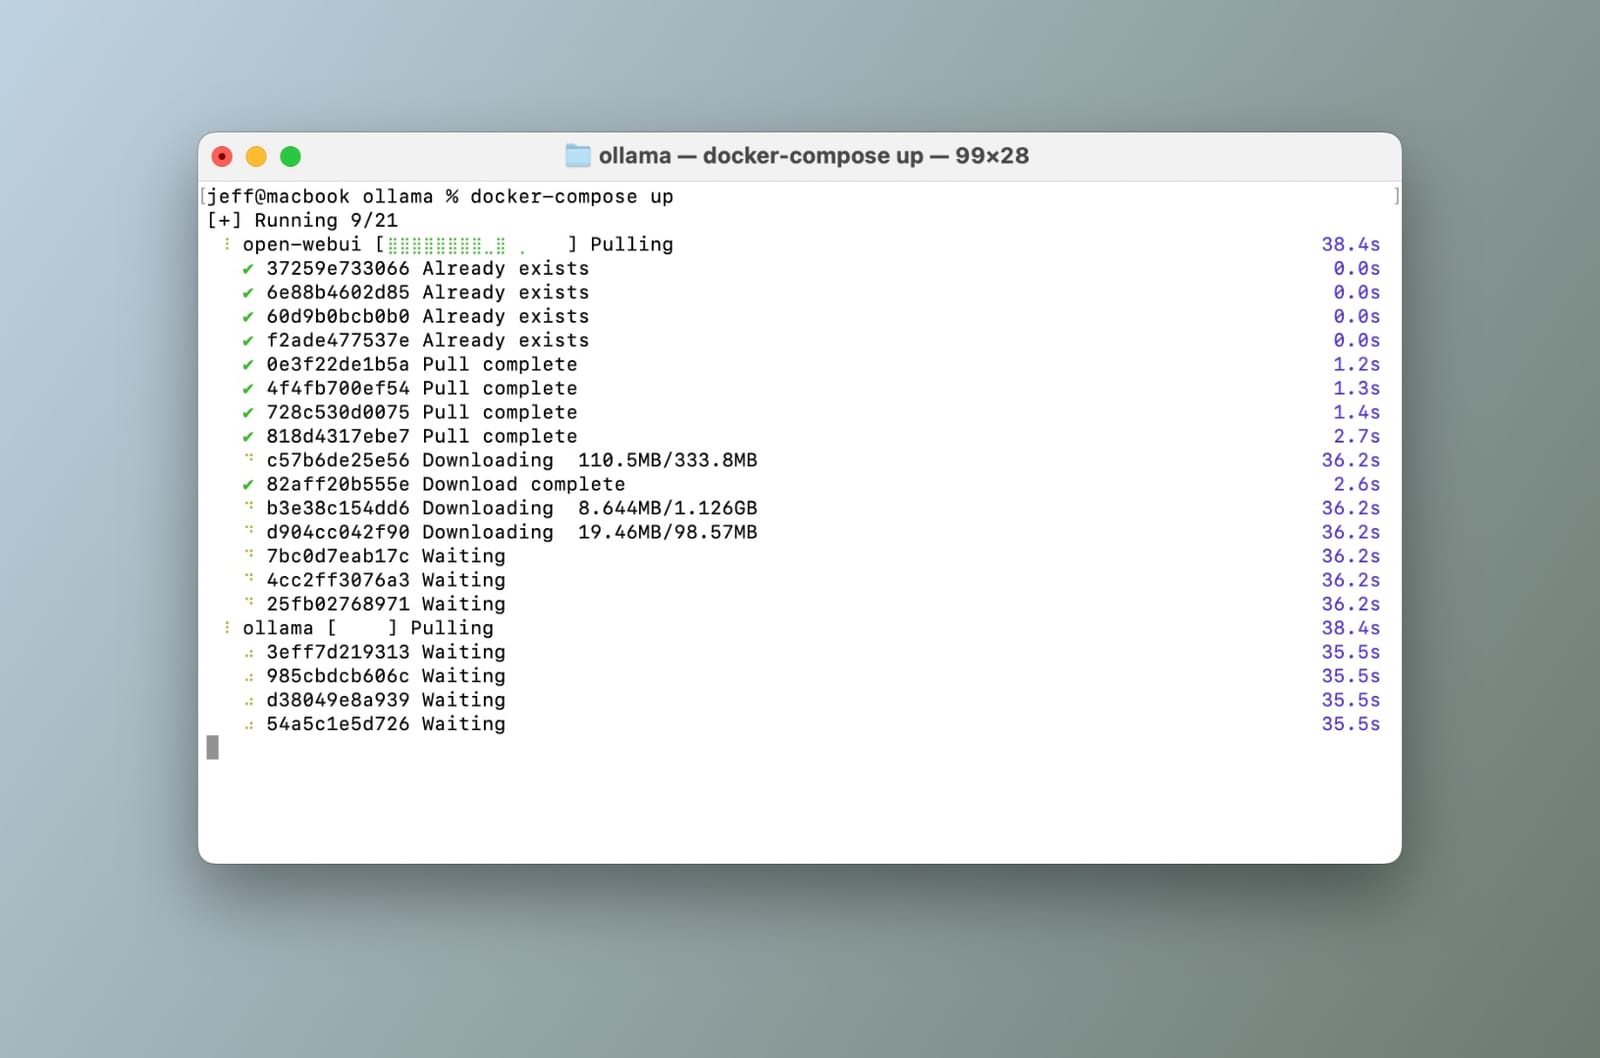Click the gray terminal cursor block
This screenshot has height=1058, width=1600.
pyautogui.click(x=212, y=747)
